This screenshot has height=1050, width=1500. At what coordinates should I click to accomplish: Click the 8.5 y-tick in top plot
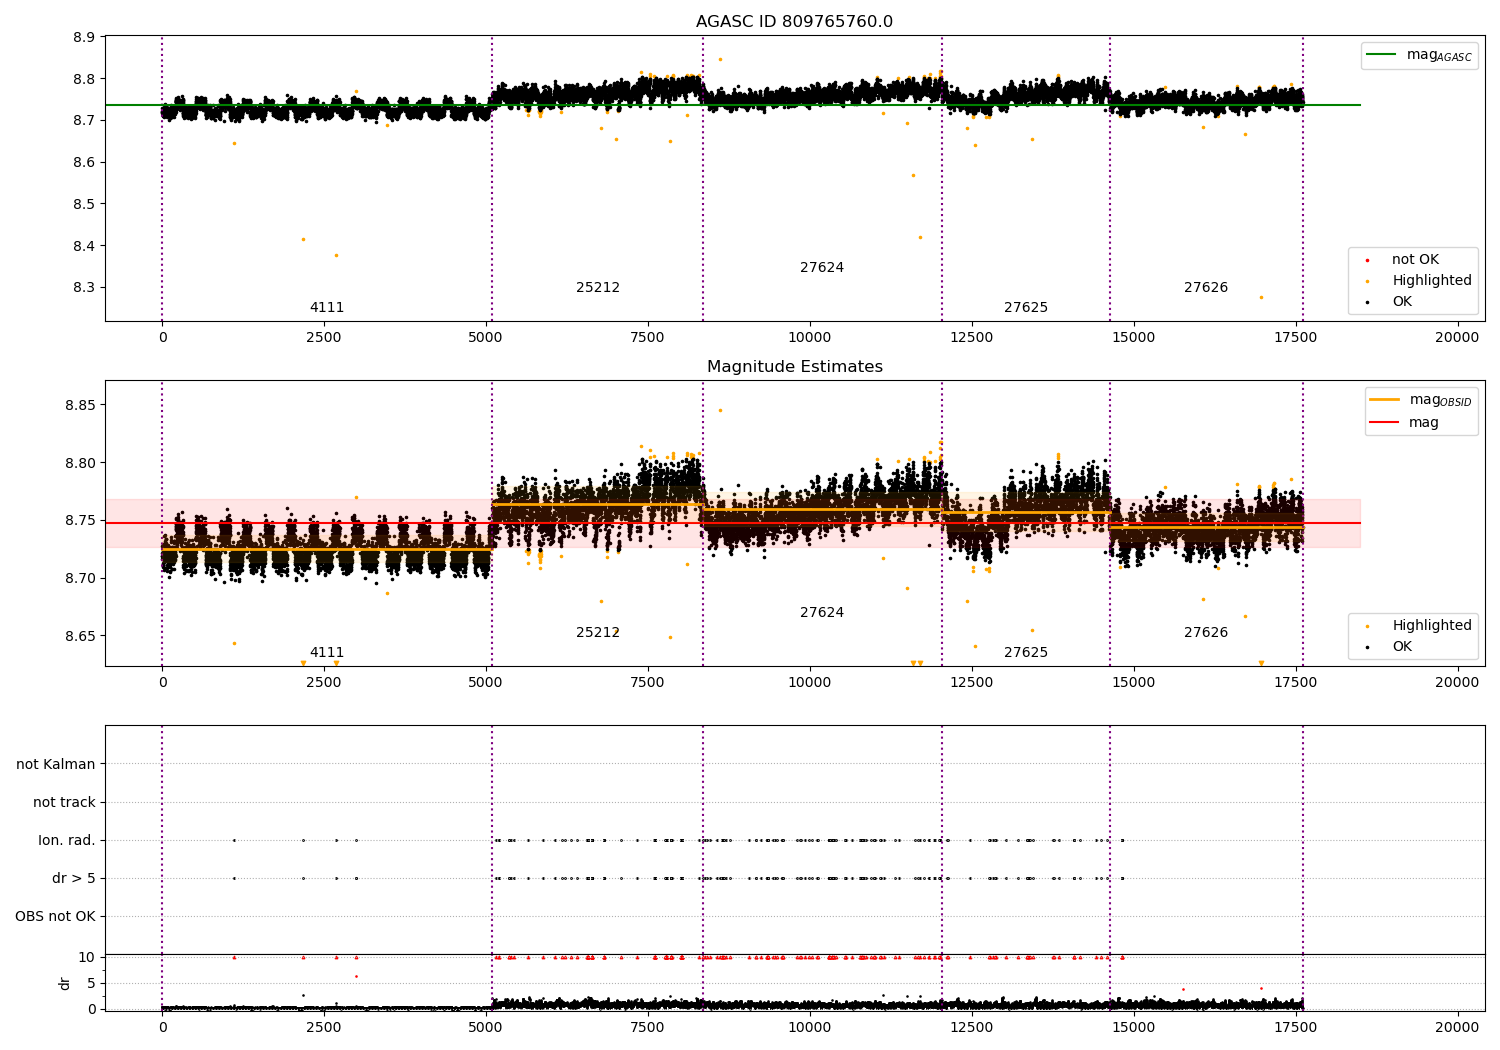pyautogui.click(x=85, y=205)
